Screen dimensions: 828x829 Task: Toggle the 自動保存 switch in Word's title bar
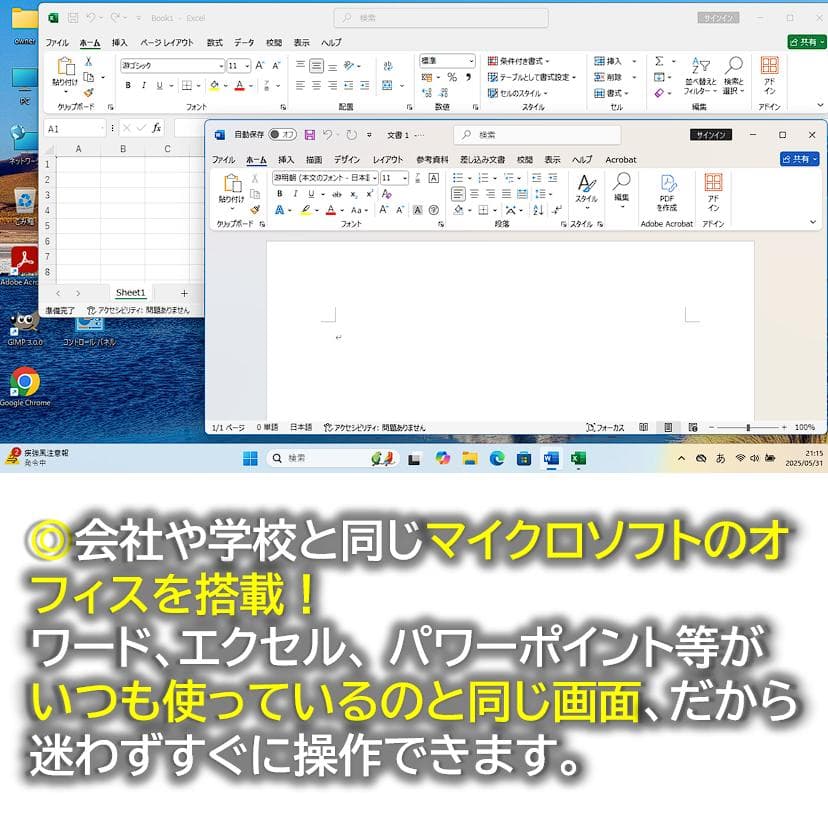285,134
